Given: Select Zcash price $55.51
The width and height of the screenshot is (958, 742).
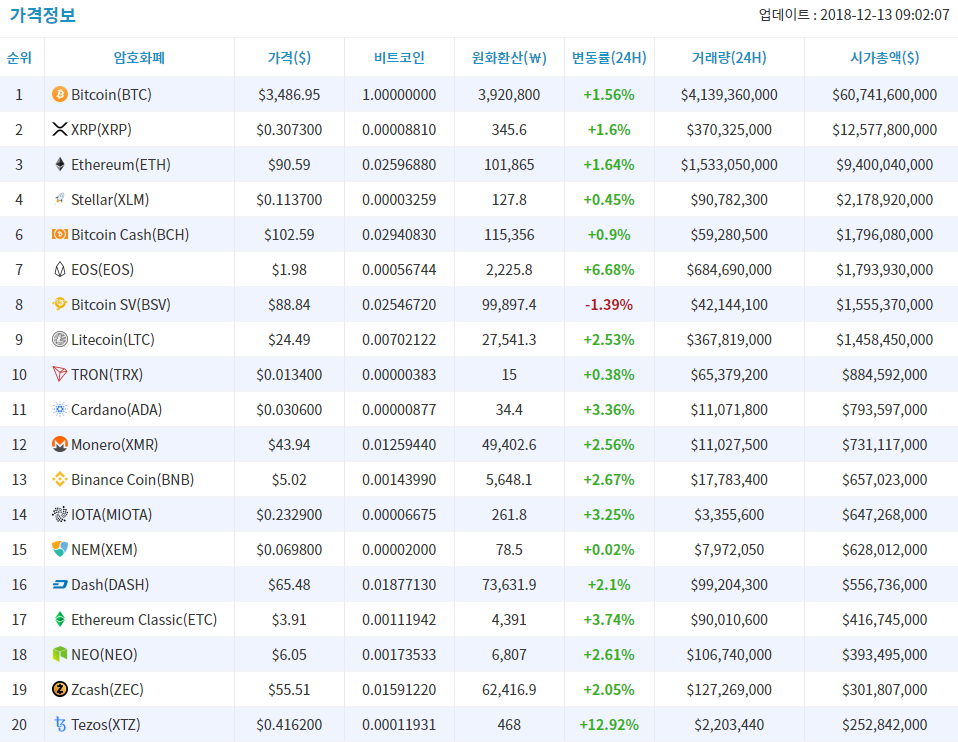Looking at the screenshot, I should 289,689.
